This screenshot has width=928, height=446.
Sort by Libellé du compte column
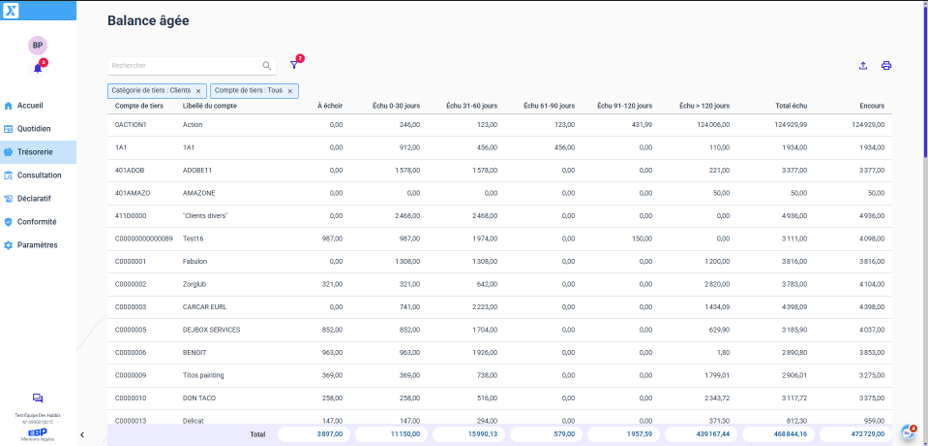pos(210,106)
